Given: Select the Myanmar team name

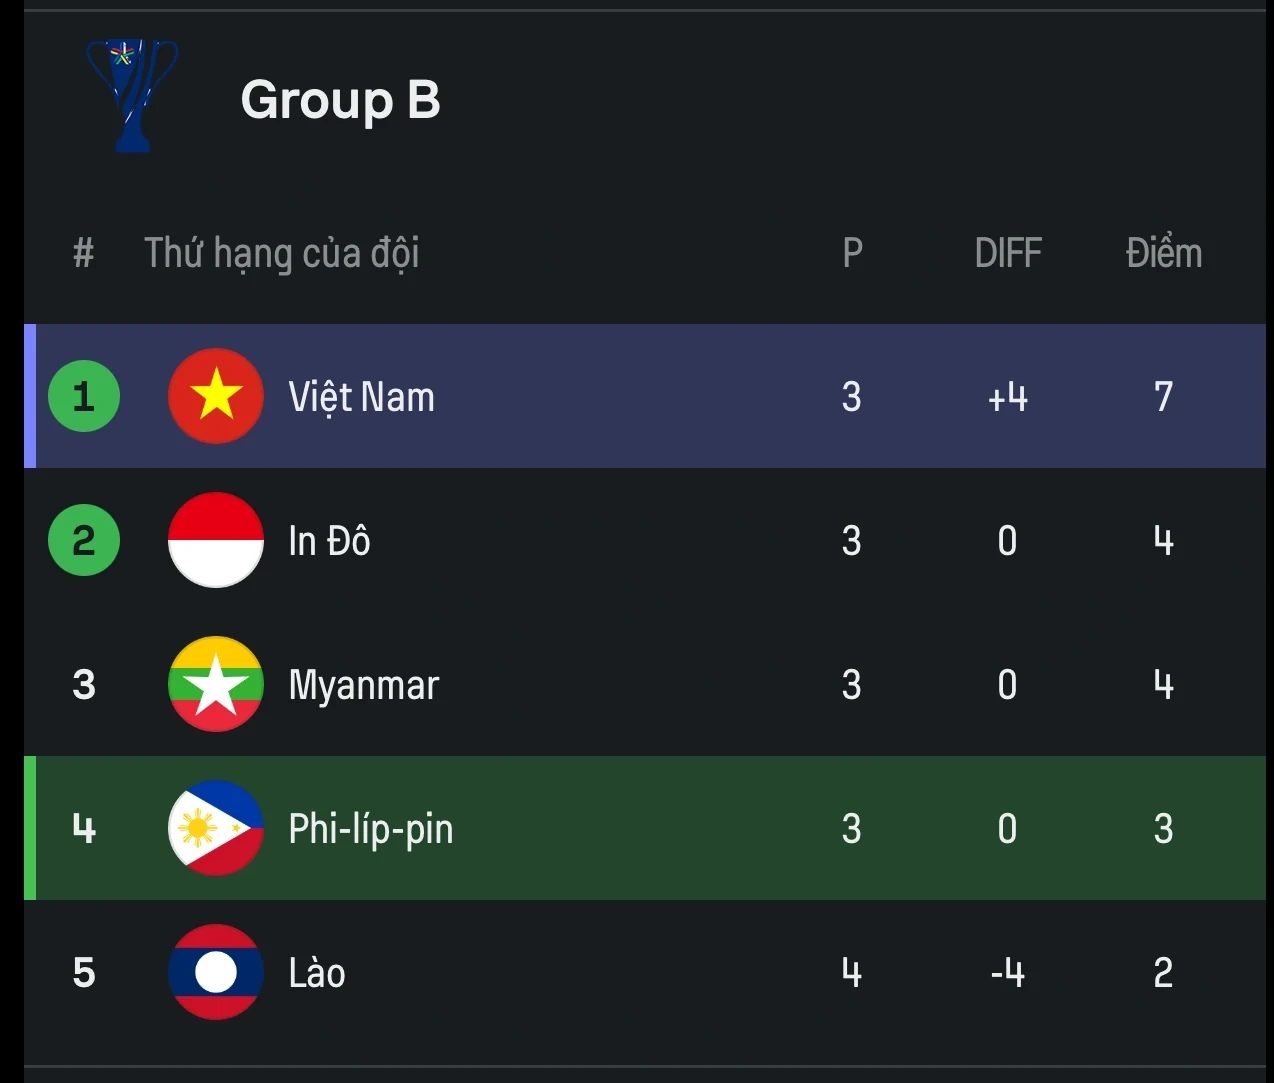Looking at the screenshot, I should coord(363,685).
